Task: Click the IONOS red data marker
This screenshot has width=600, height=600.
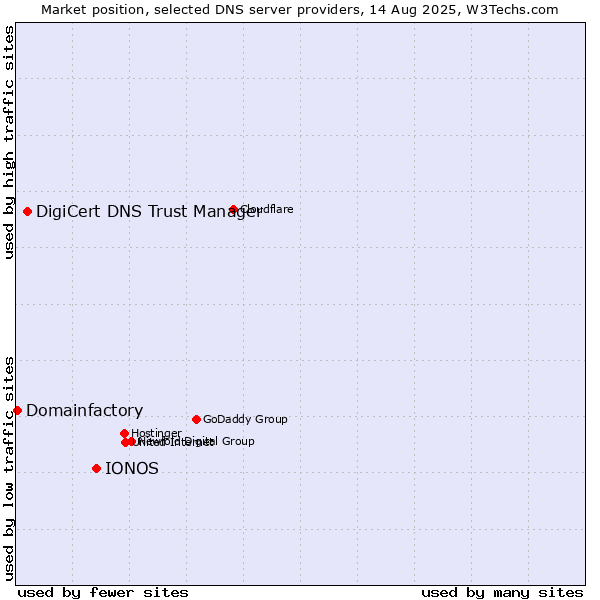Action: coord(96,468)
